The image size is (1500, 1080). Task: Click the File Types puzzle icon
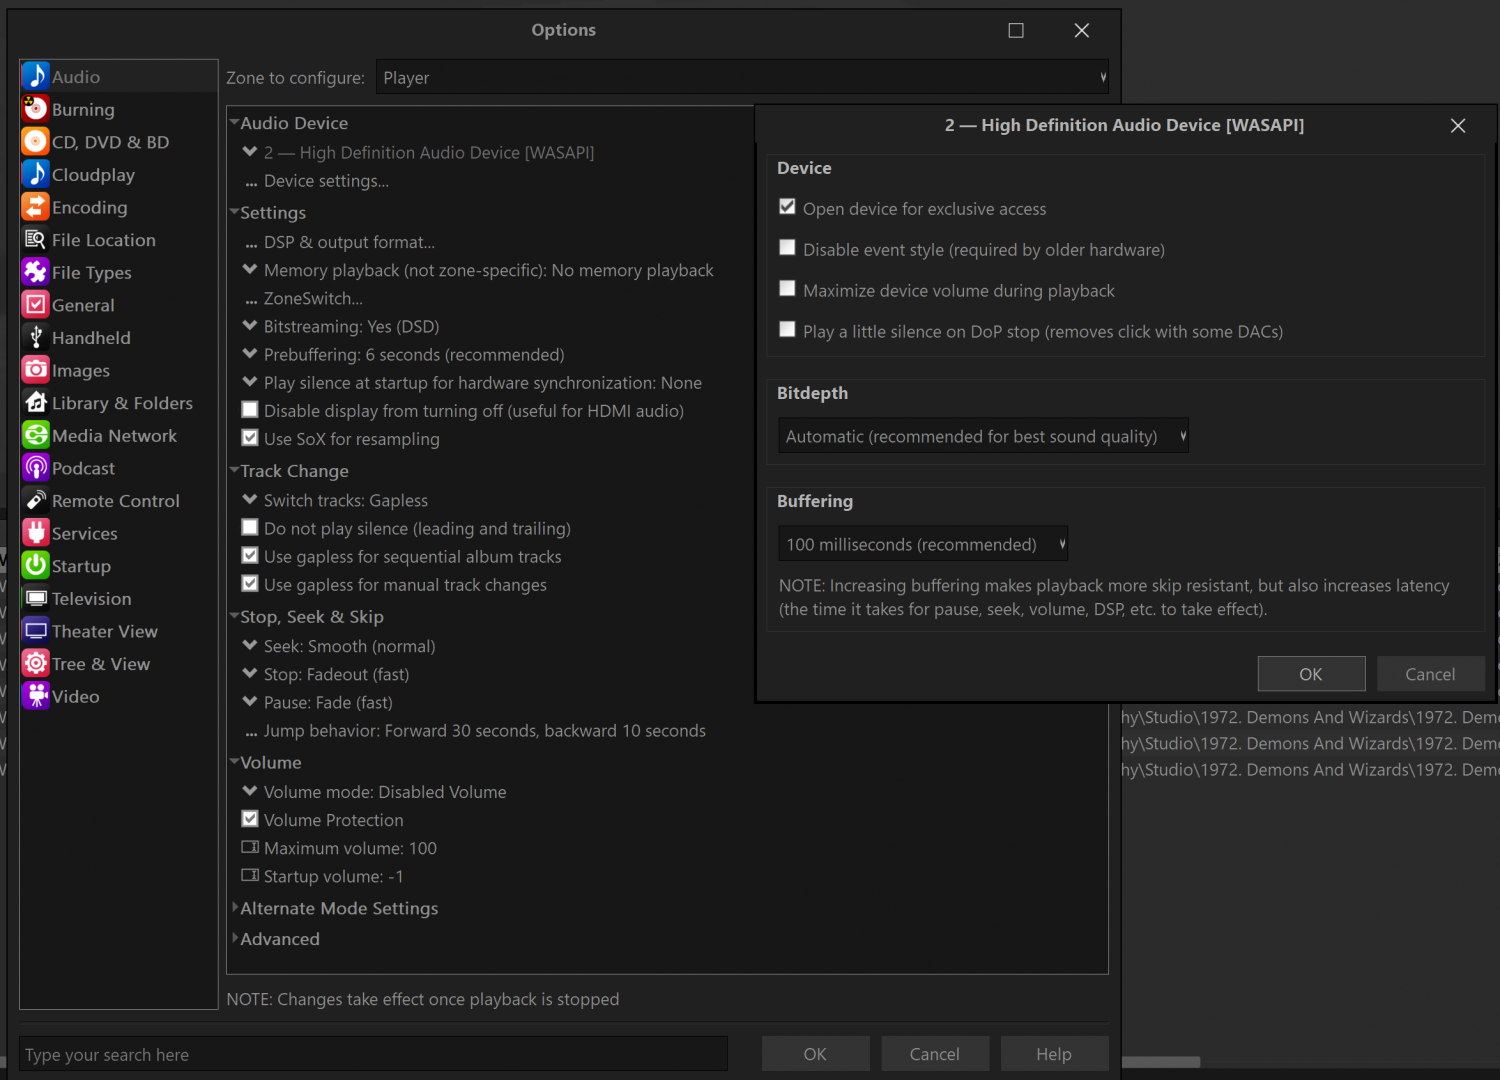coord(36,272)
